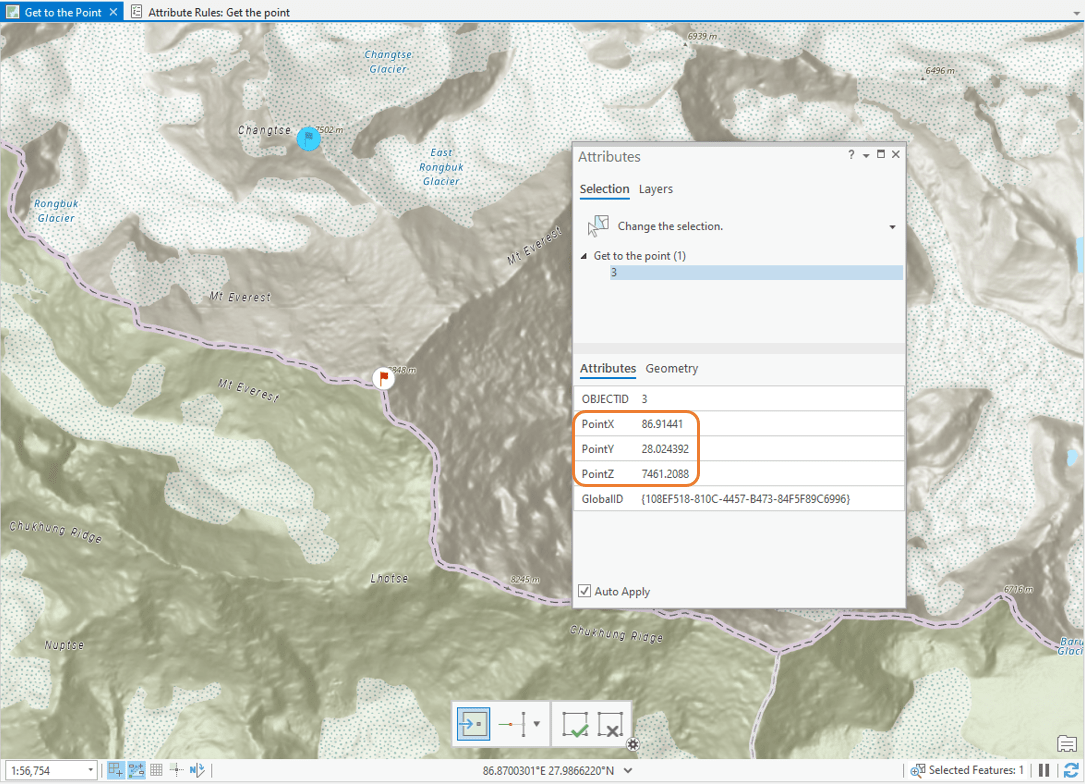Open Attributes pane help
This screenshot has height=784, width=1085.
tap(851, 154)
